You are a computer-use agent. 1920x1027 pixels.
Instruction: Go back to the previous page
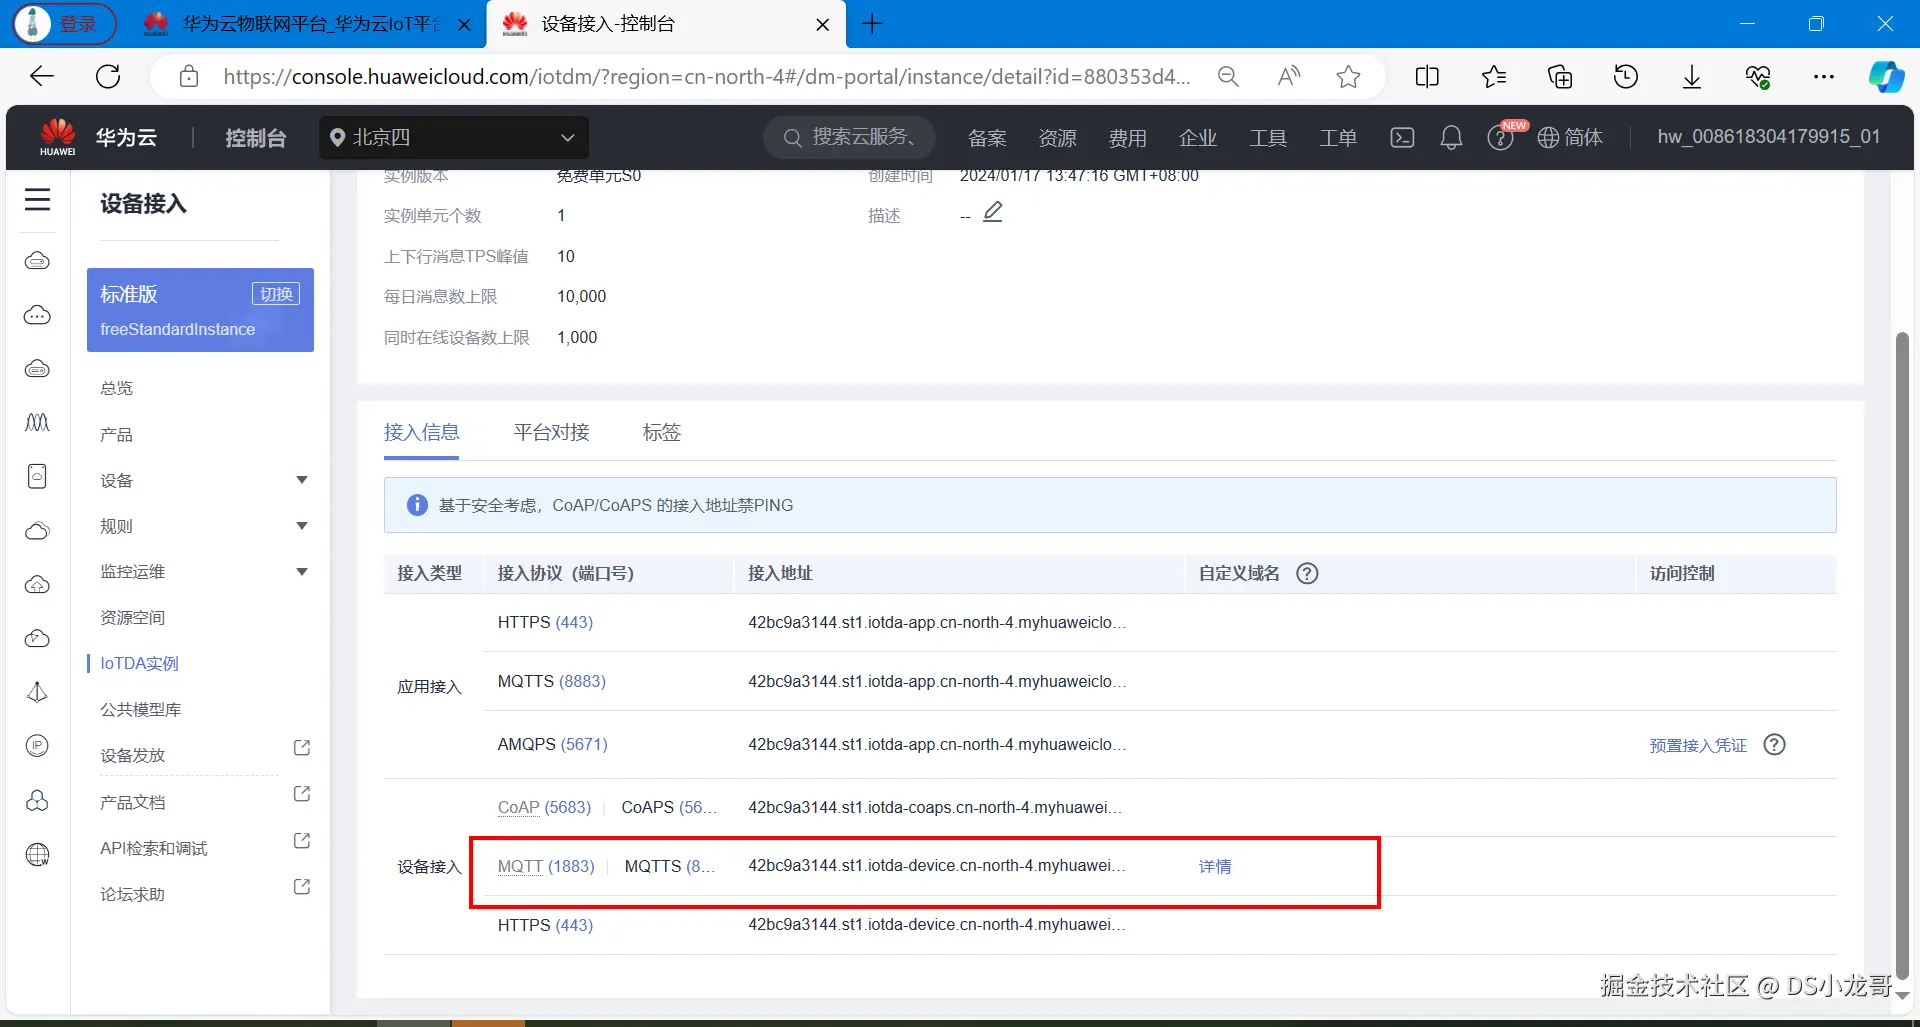tap(42, 76)
